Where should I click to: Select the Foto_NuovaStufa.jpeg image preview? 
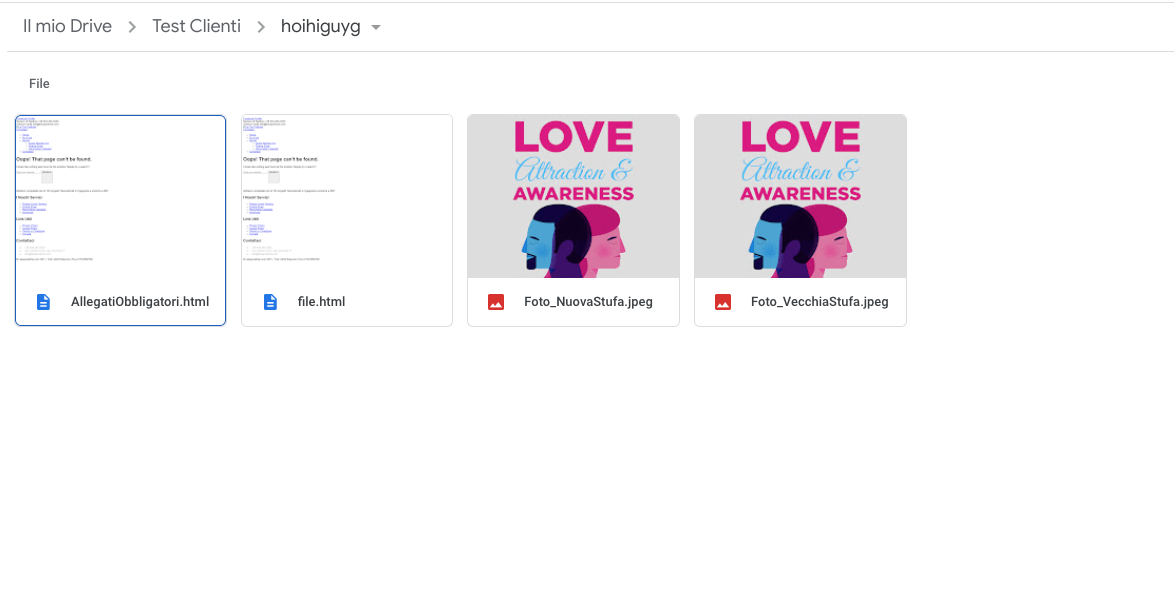(x=574, y=196)
